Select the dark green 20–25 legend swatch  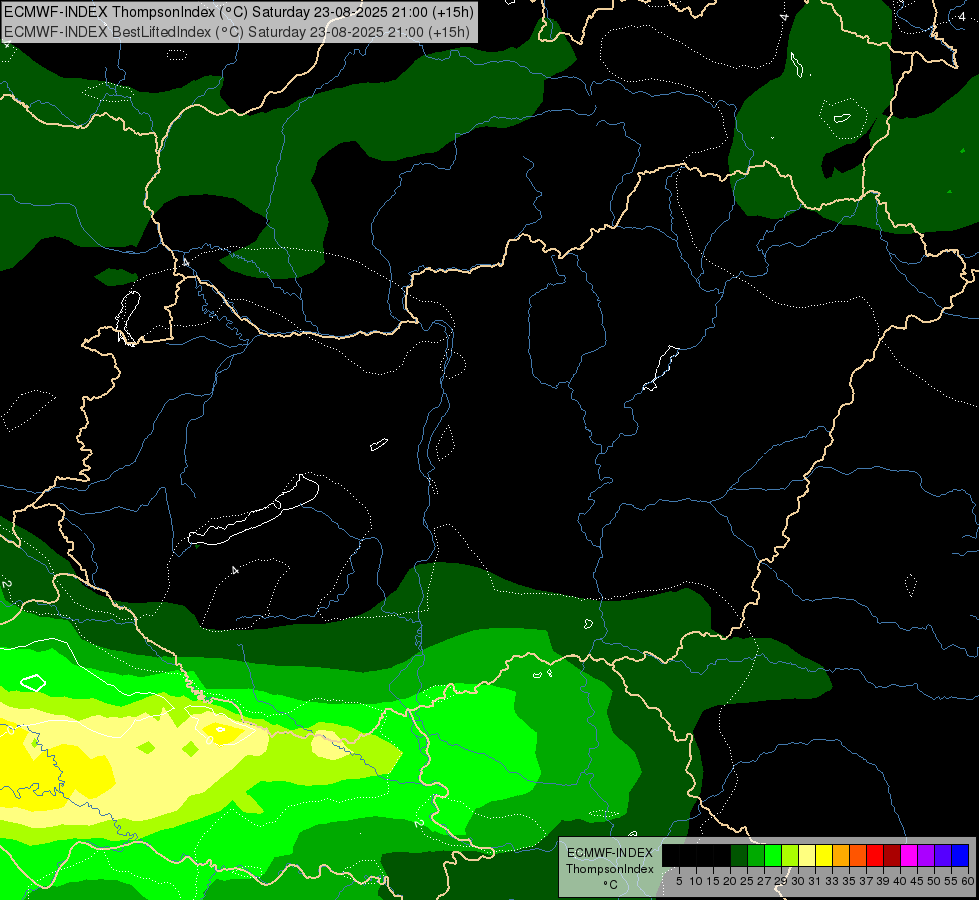739,855
